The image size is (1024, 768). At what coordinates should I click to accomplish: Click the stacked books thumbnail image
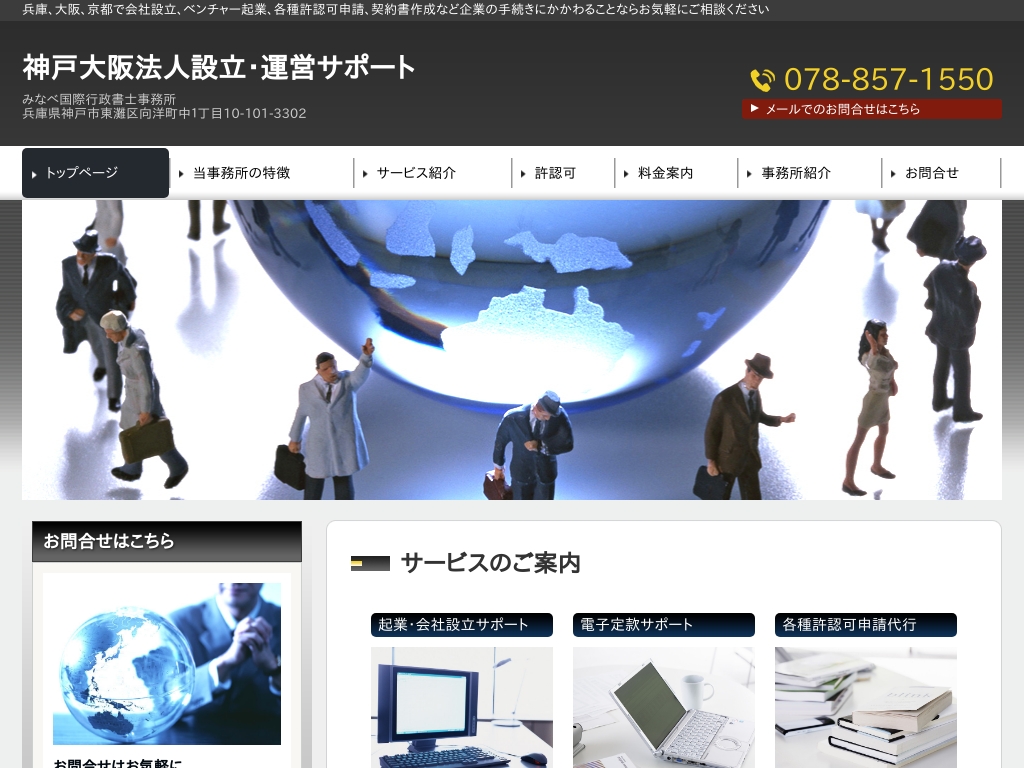(866, 706)
